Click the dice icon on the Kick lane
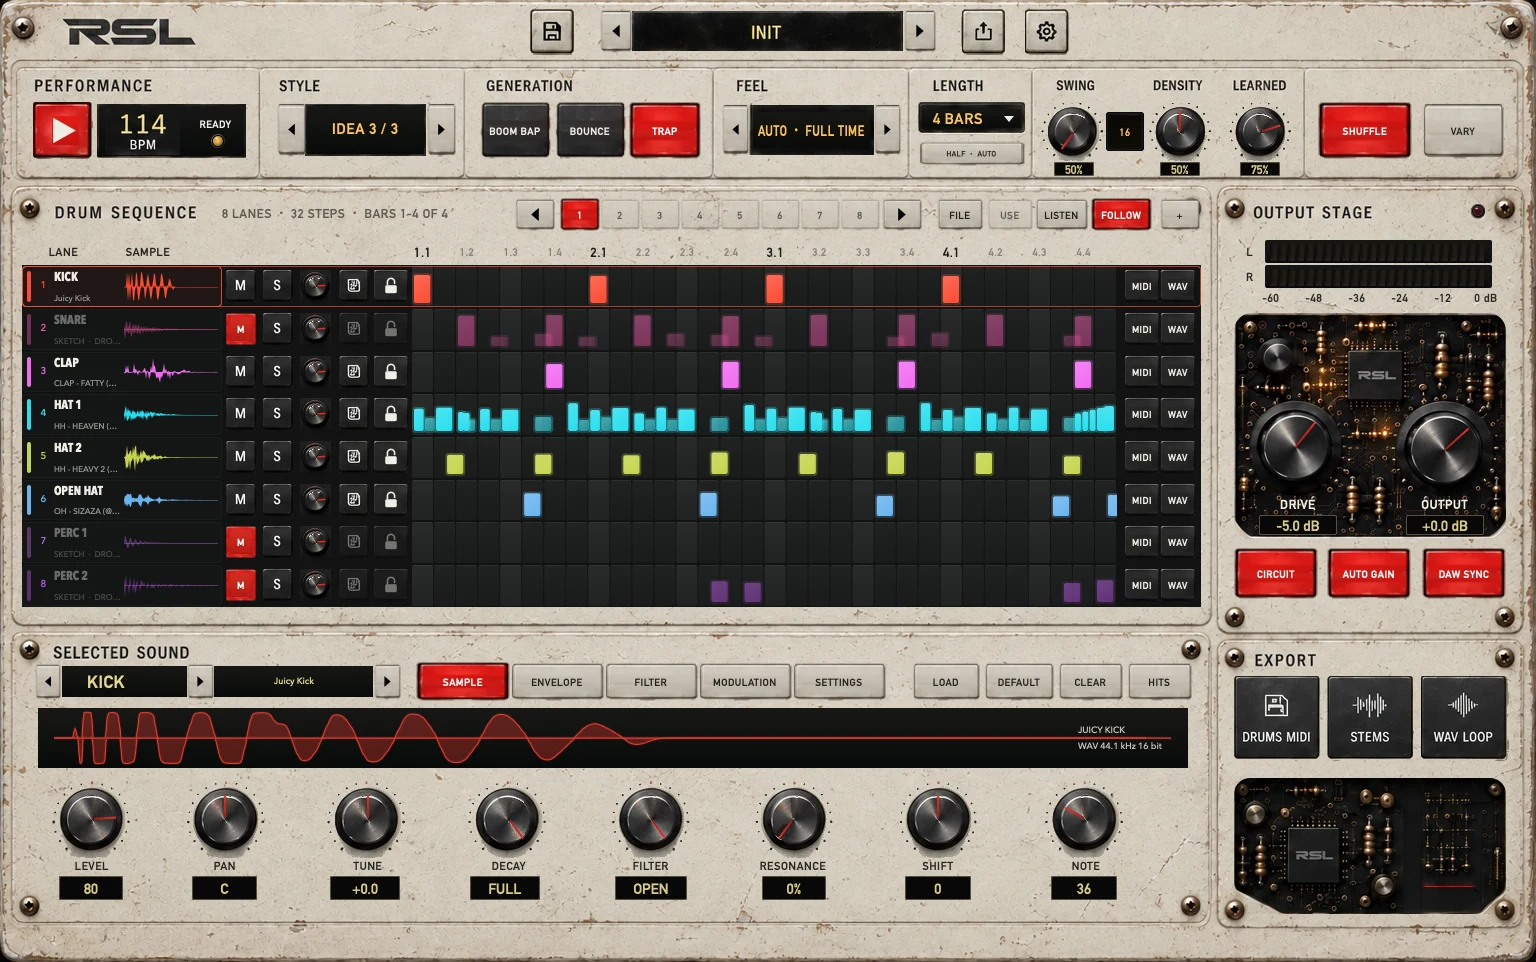This screenshot has height=962, width=1536. point(353,286)
